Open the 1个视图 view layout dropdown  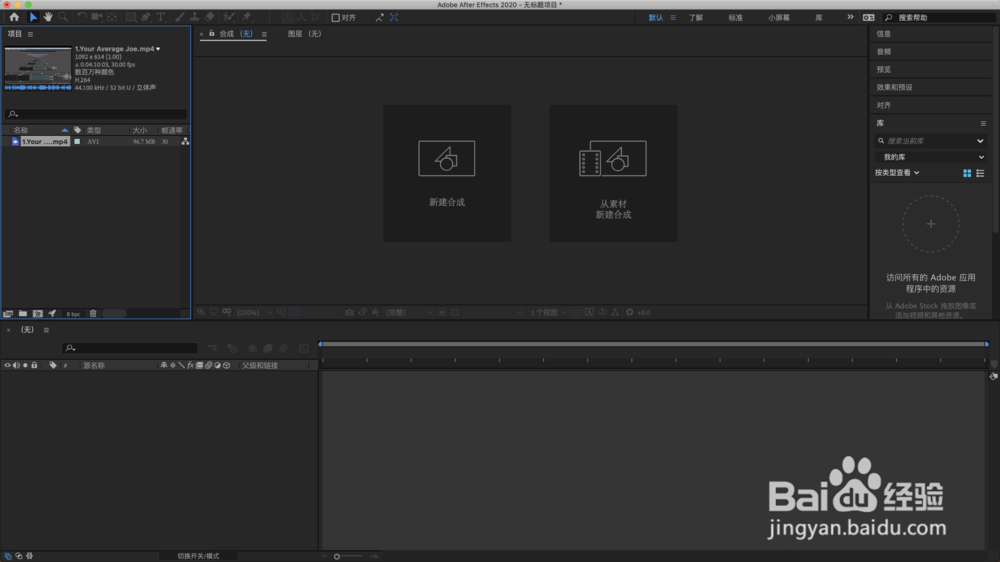pos(548,313)
